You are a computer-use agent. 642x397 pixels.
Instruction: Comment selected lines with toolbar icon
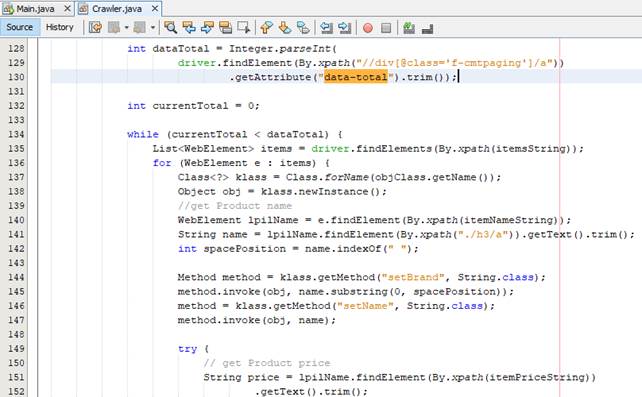pyautogui.click(x=409, y=27)
